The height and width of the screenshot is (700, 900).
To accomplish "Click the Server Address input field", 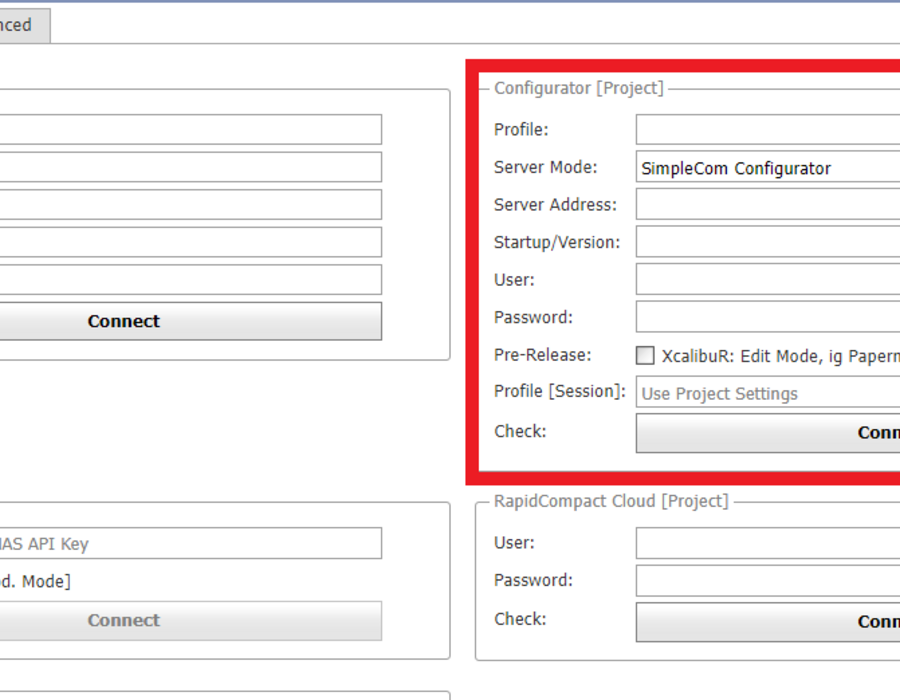I will coord(768,205).
